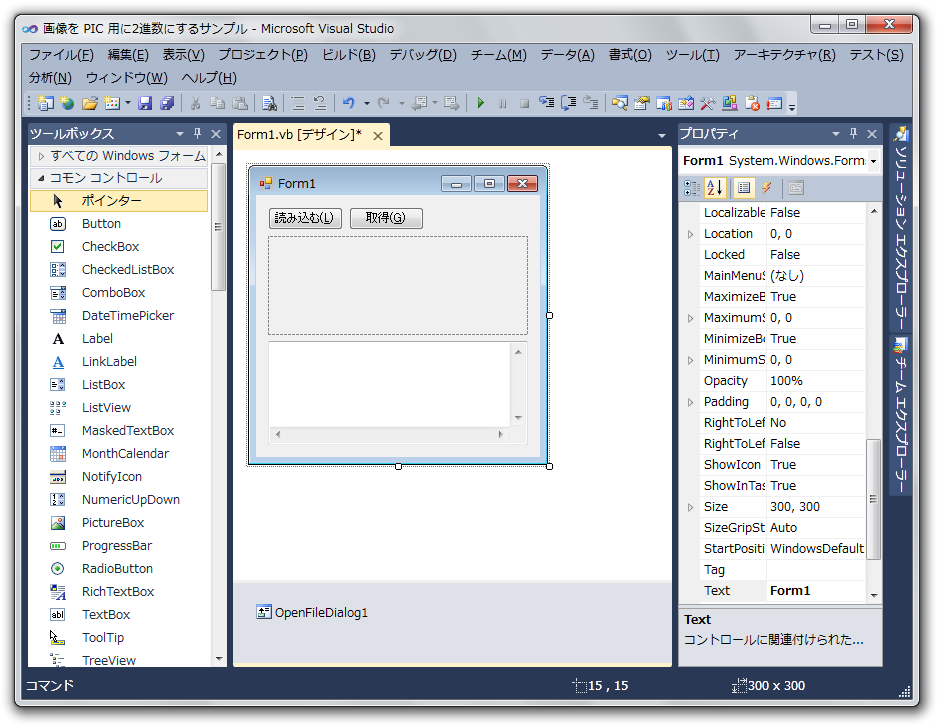Select the Button control in Toolbox
The height and width of the screenshot is (725, 938).
[118, 224]
